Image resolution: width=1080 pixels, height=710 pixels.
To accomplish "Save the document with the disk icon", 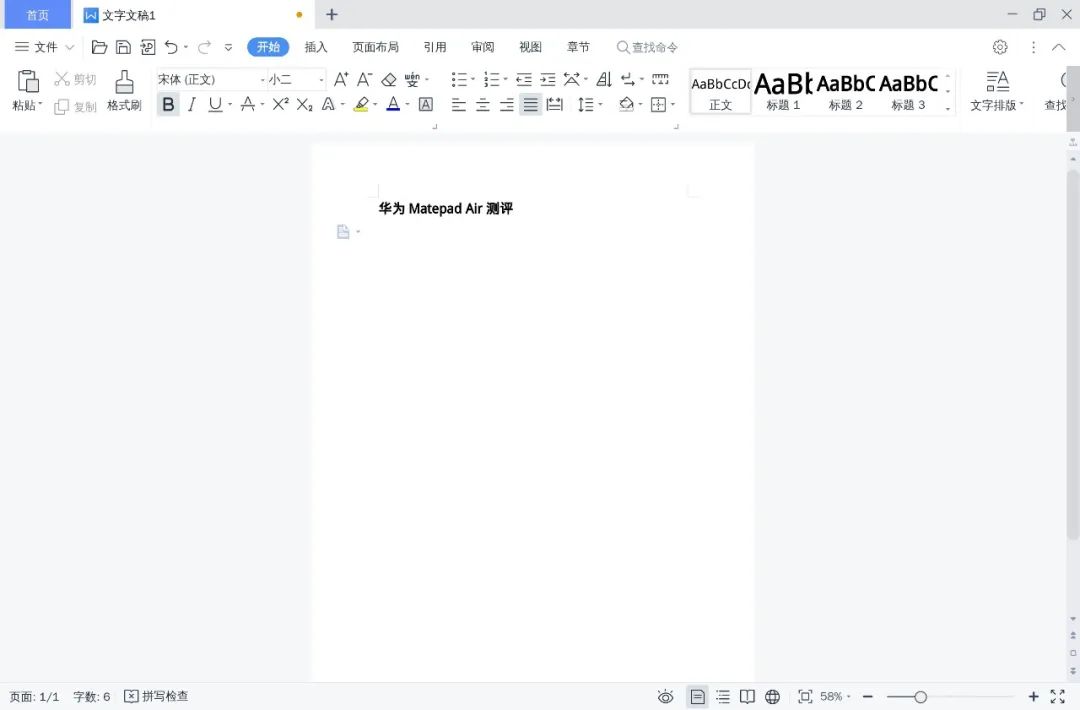I will click(x=123, y=47).
